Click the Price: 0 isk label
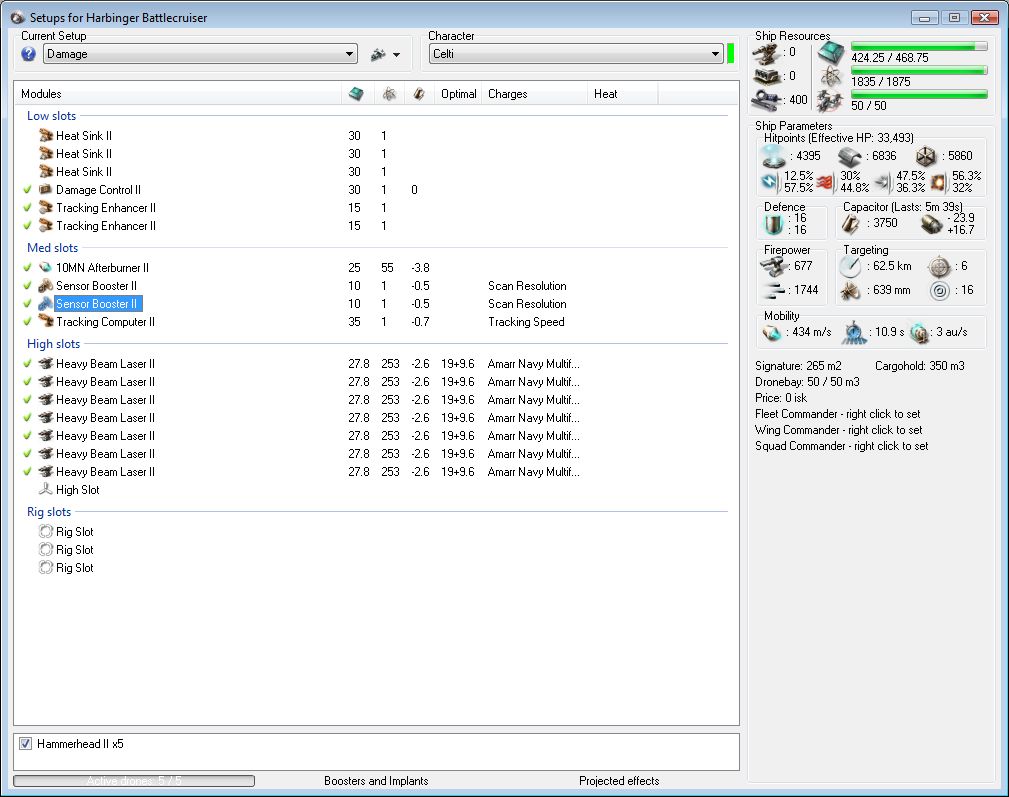 click(x=781, y=398)
